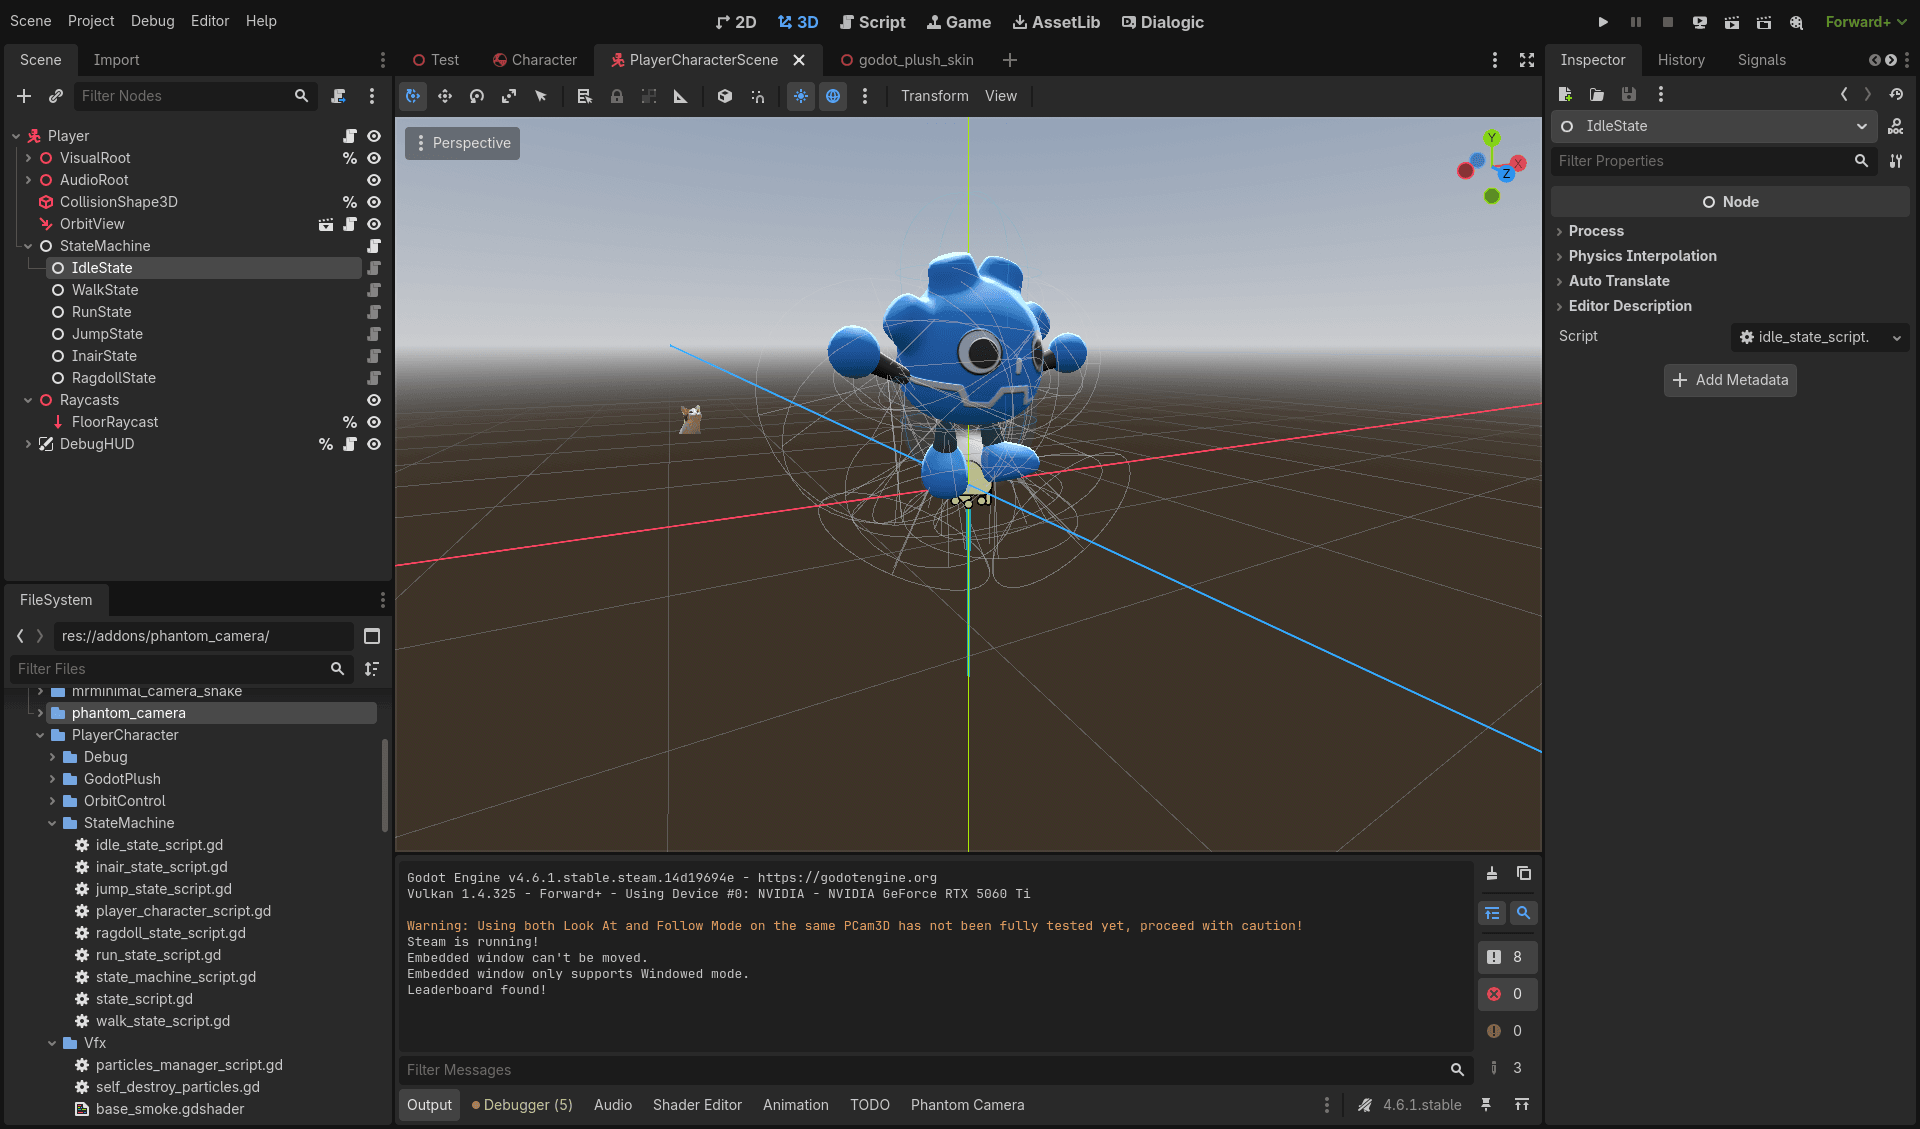
Task: Collapse the Vfx folder
Action: (52, 1043)
